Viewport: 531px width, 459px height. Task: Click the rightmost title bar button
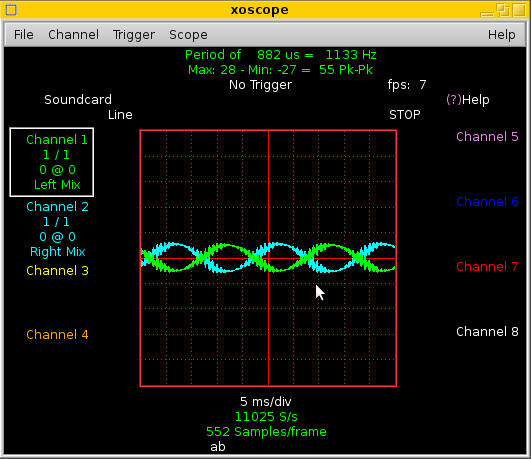(519, 10)
